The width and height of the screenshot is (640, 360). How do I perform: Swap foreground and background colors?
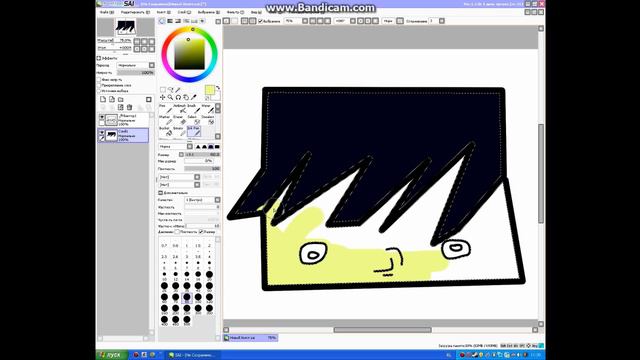(x=218, y=88)
